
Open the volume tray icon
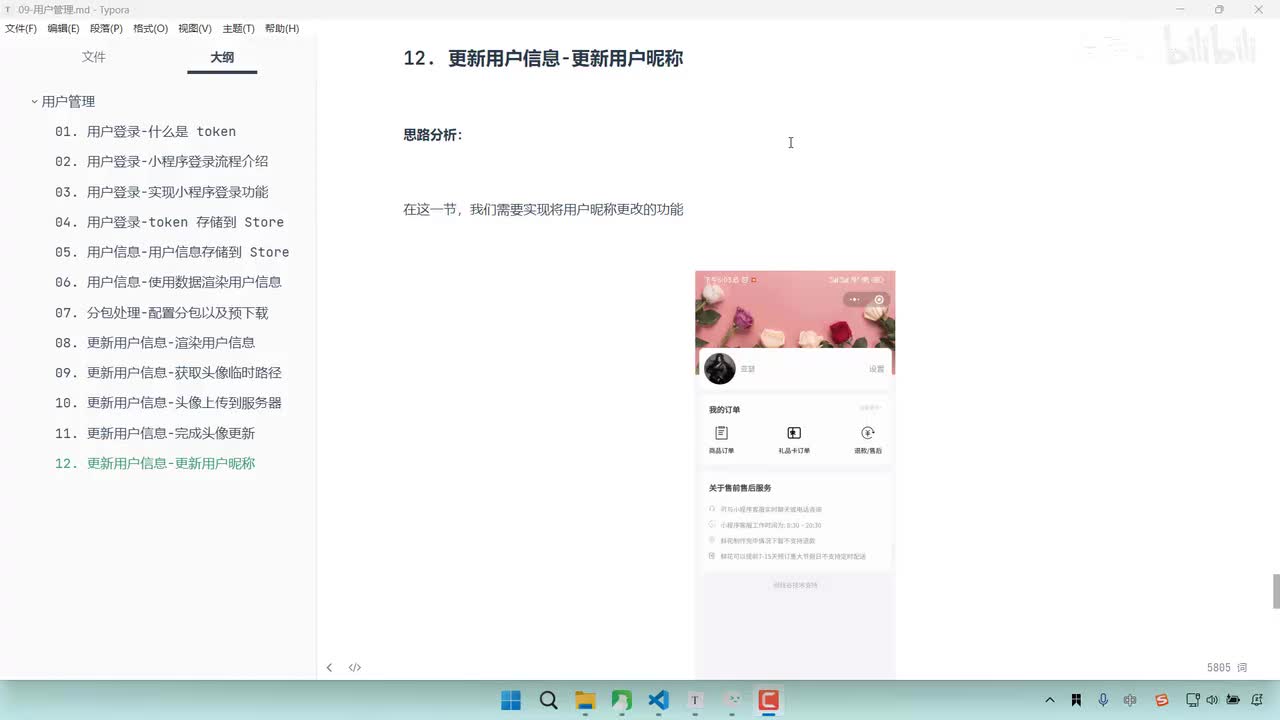click(1212, 700)
